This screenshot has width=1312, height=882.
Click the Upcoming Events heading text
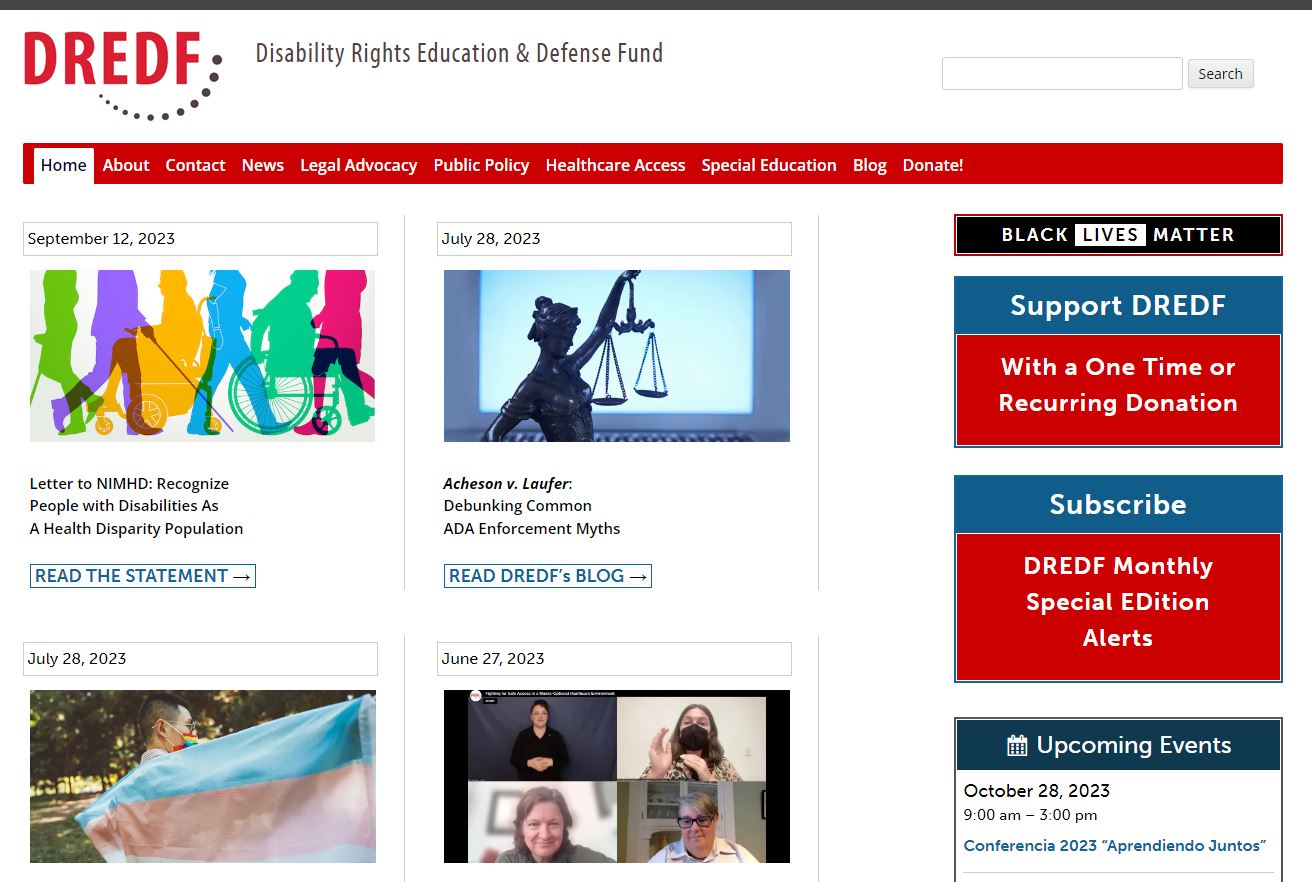coord(1134,745)
